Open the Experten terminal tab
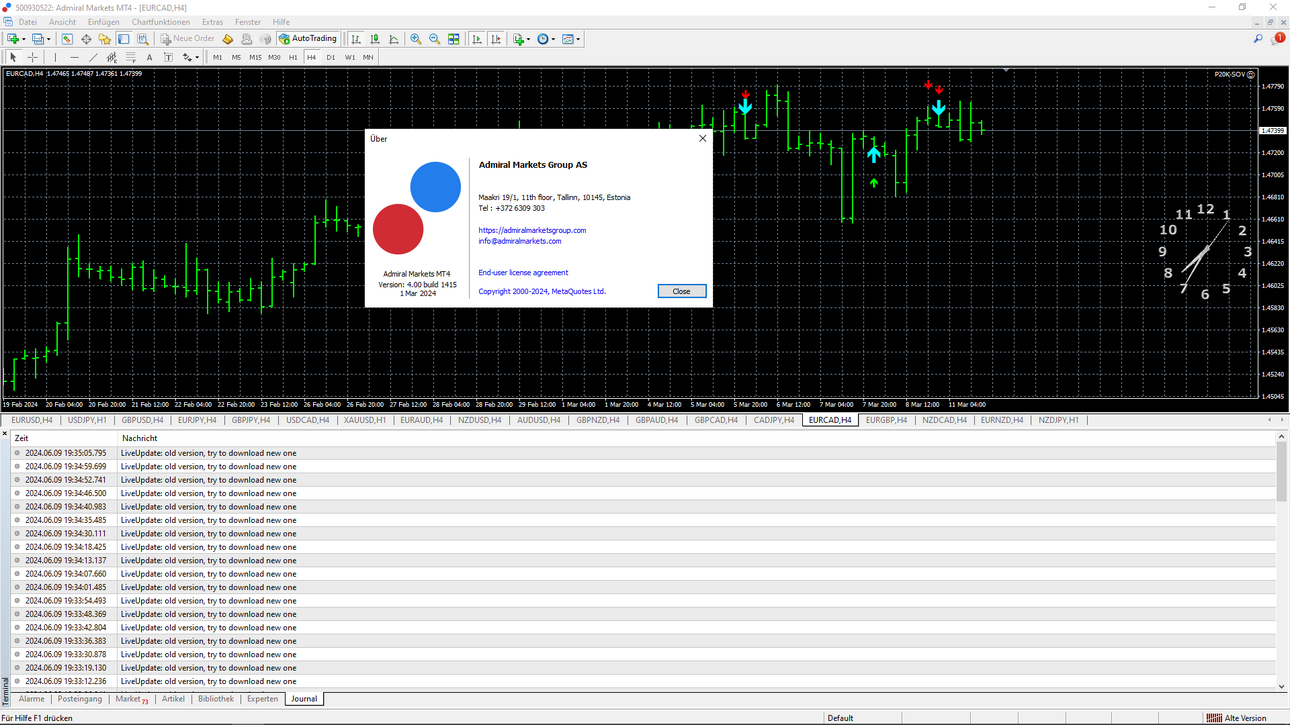This screenshot has width=1290, height=725. pos(262,699)
